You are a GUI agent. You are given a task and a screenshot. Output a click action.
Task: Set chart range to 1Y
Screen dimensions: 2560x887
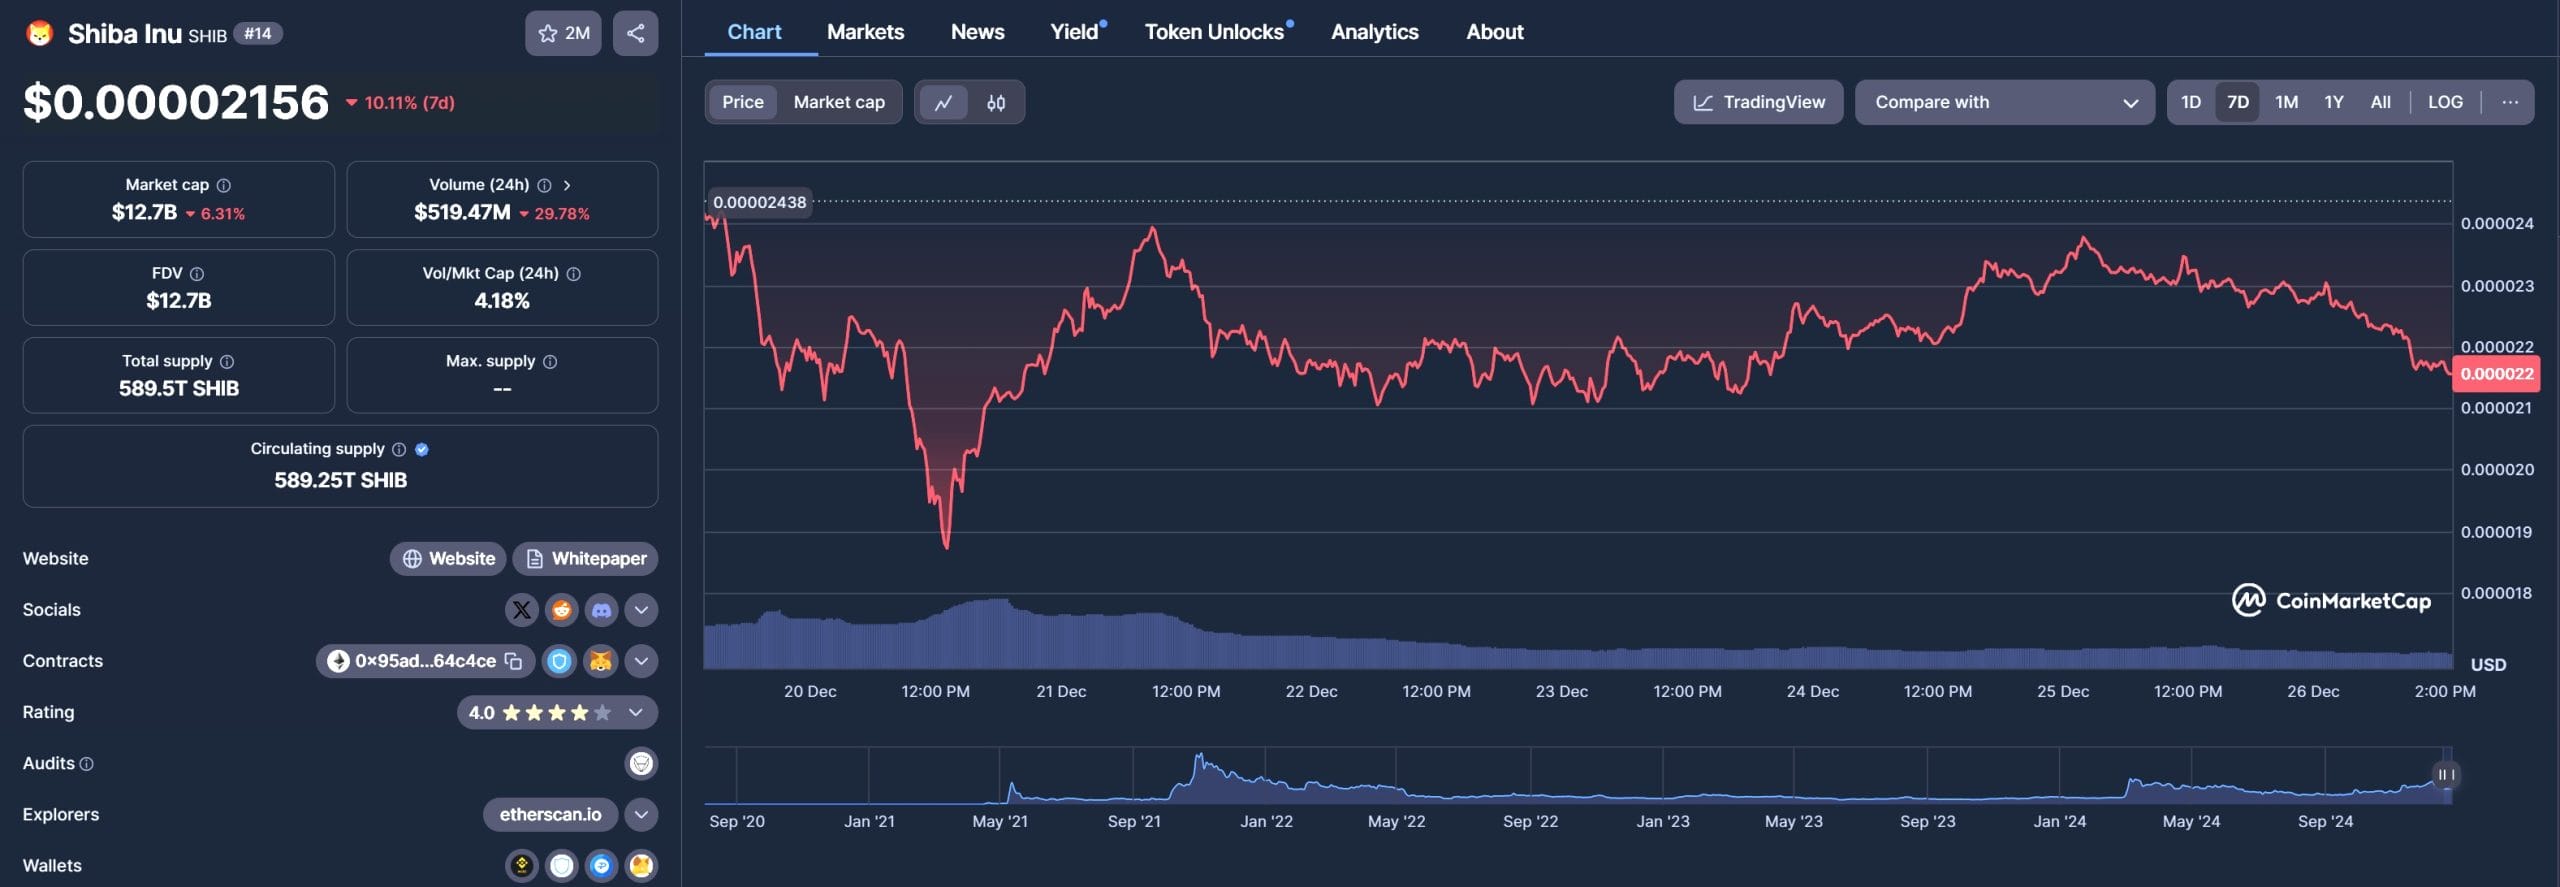[2334, 102]
